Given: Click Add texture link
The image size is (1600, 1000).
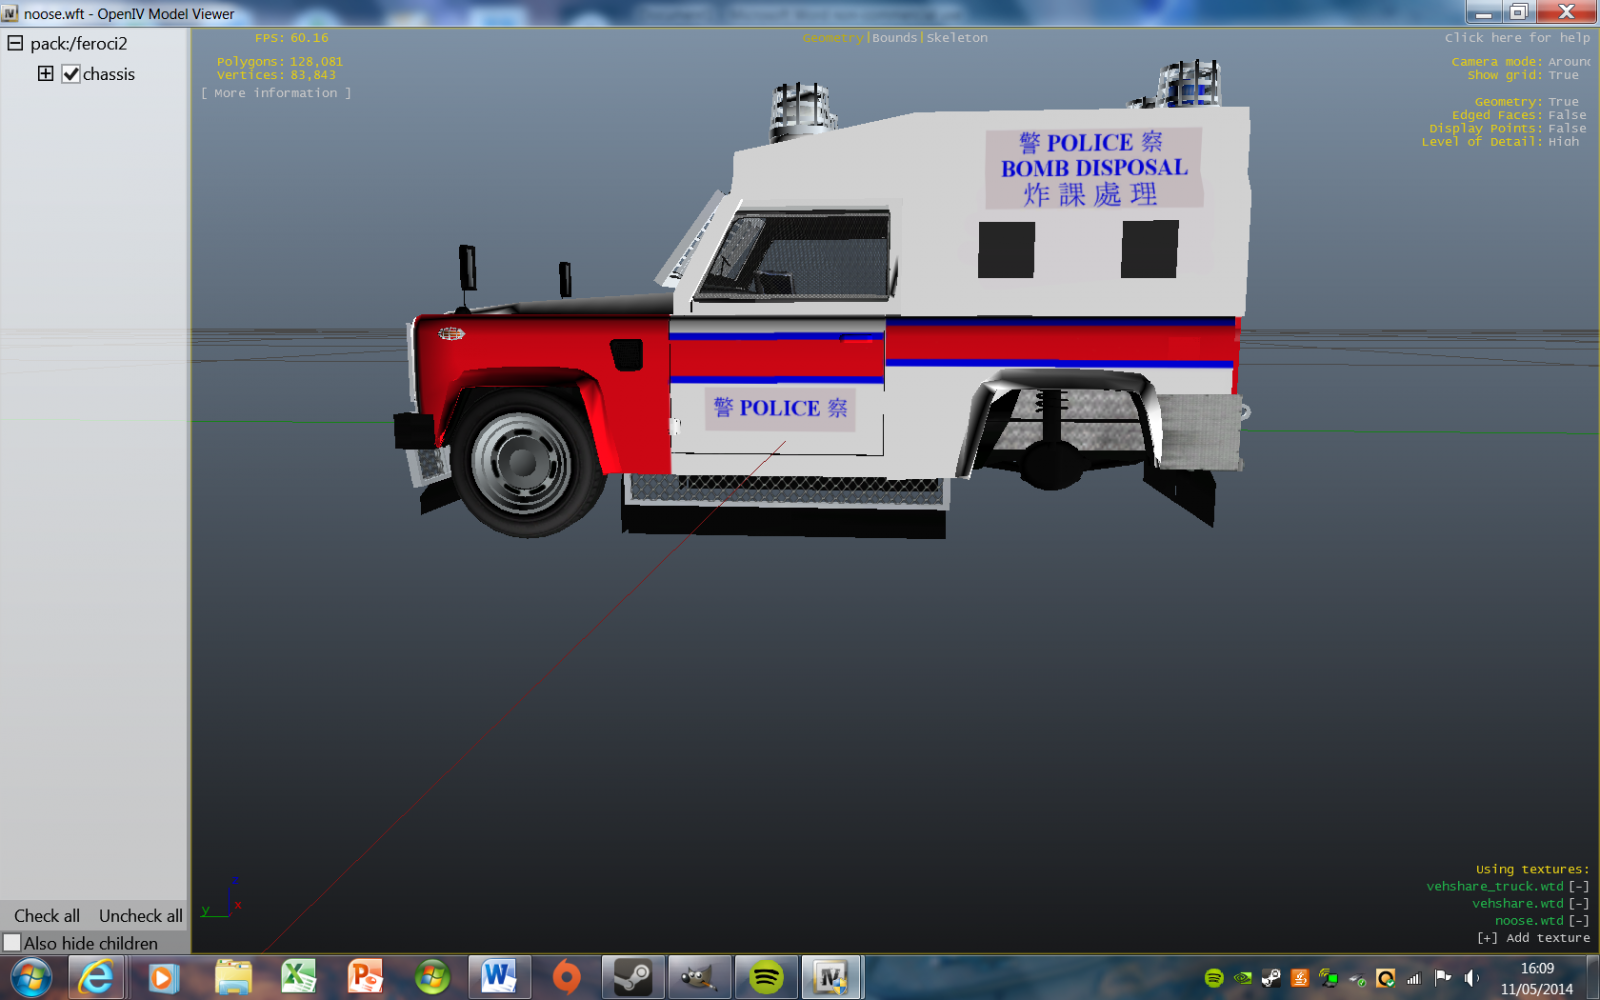Looking at the screenshot, I should (x=1534, y=938).
